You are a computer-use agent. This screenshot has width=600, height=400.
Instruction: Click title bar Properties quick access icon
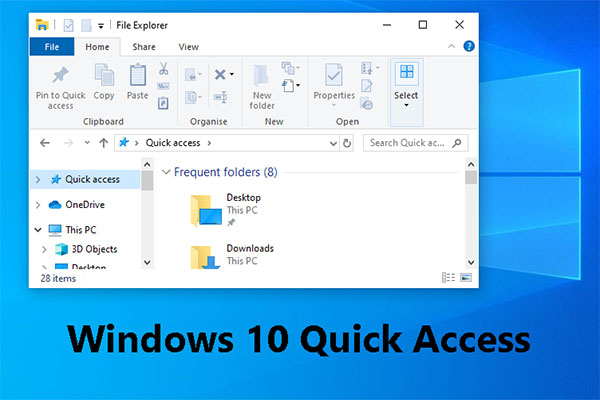point(68,26)
